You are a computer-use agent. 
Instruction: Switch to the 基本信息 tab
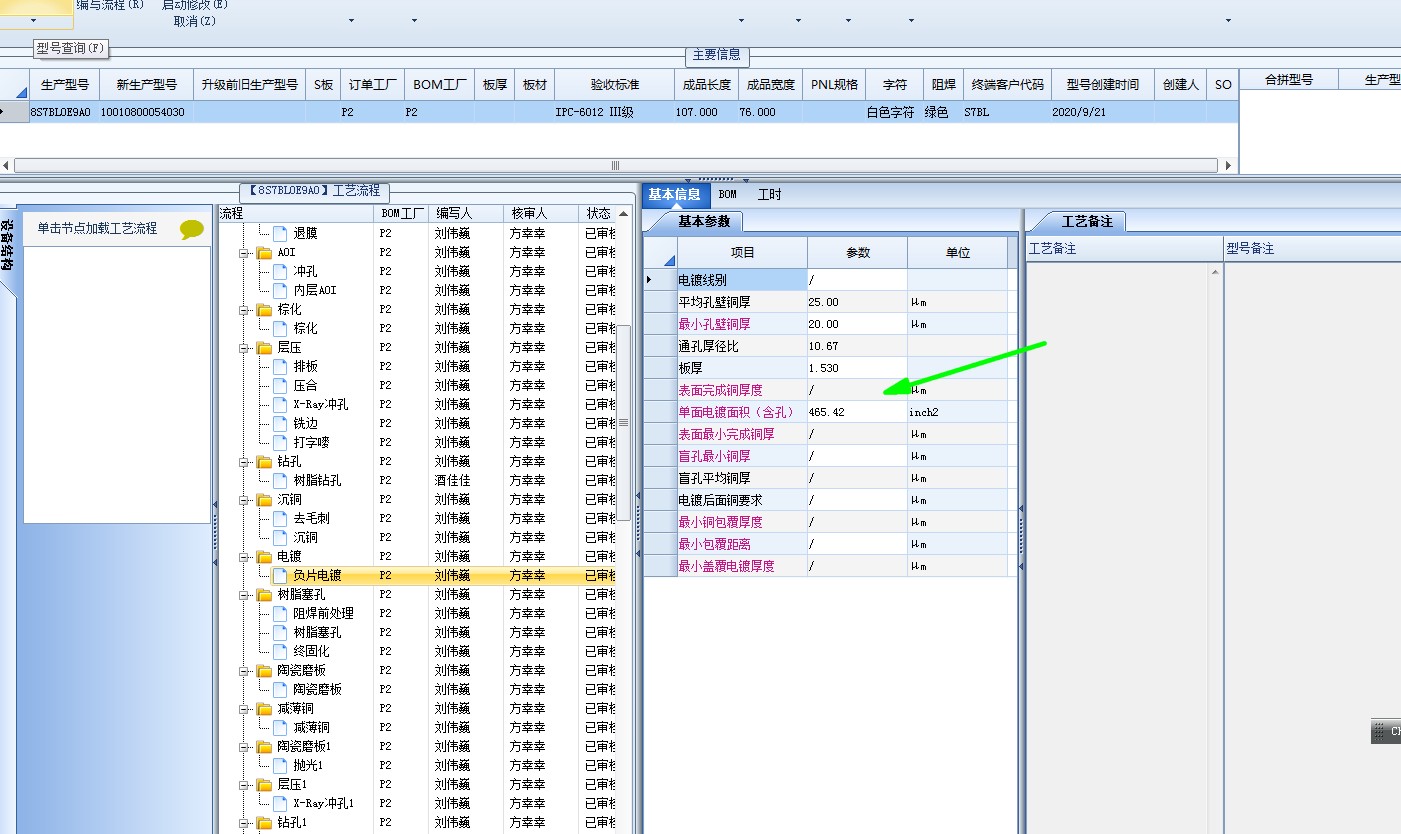674,194
